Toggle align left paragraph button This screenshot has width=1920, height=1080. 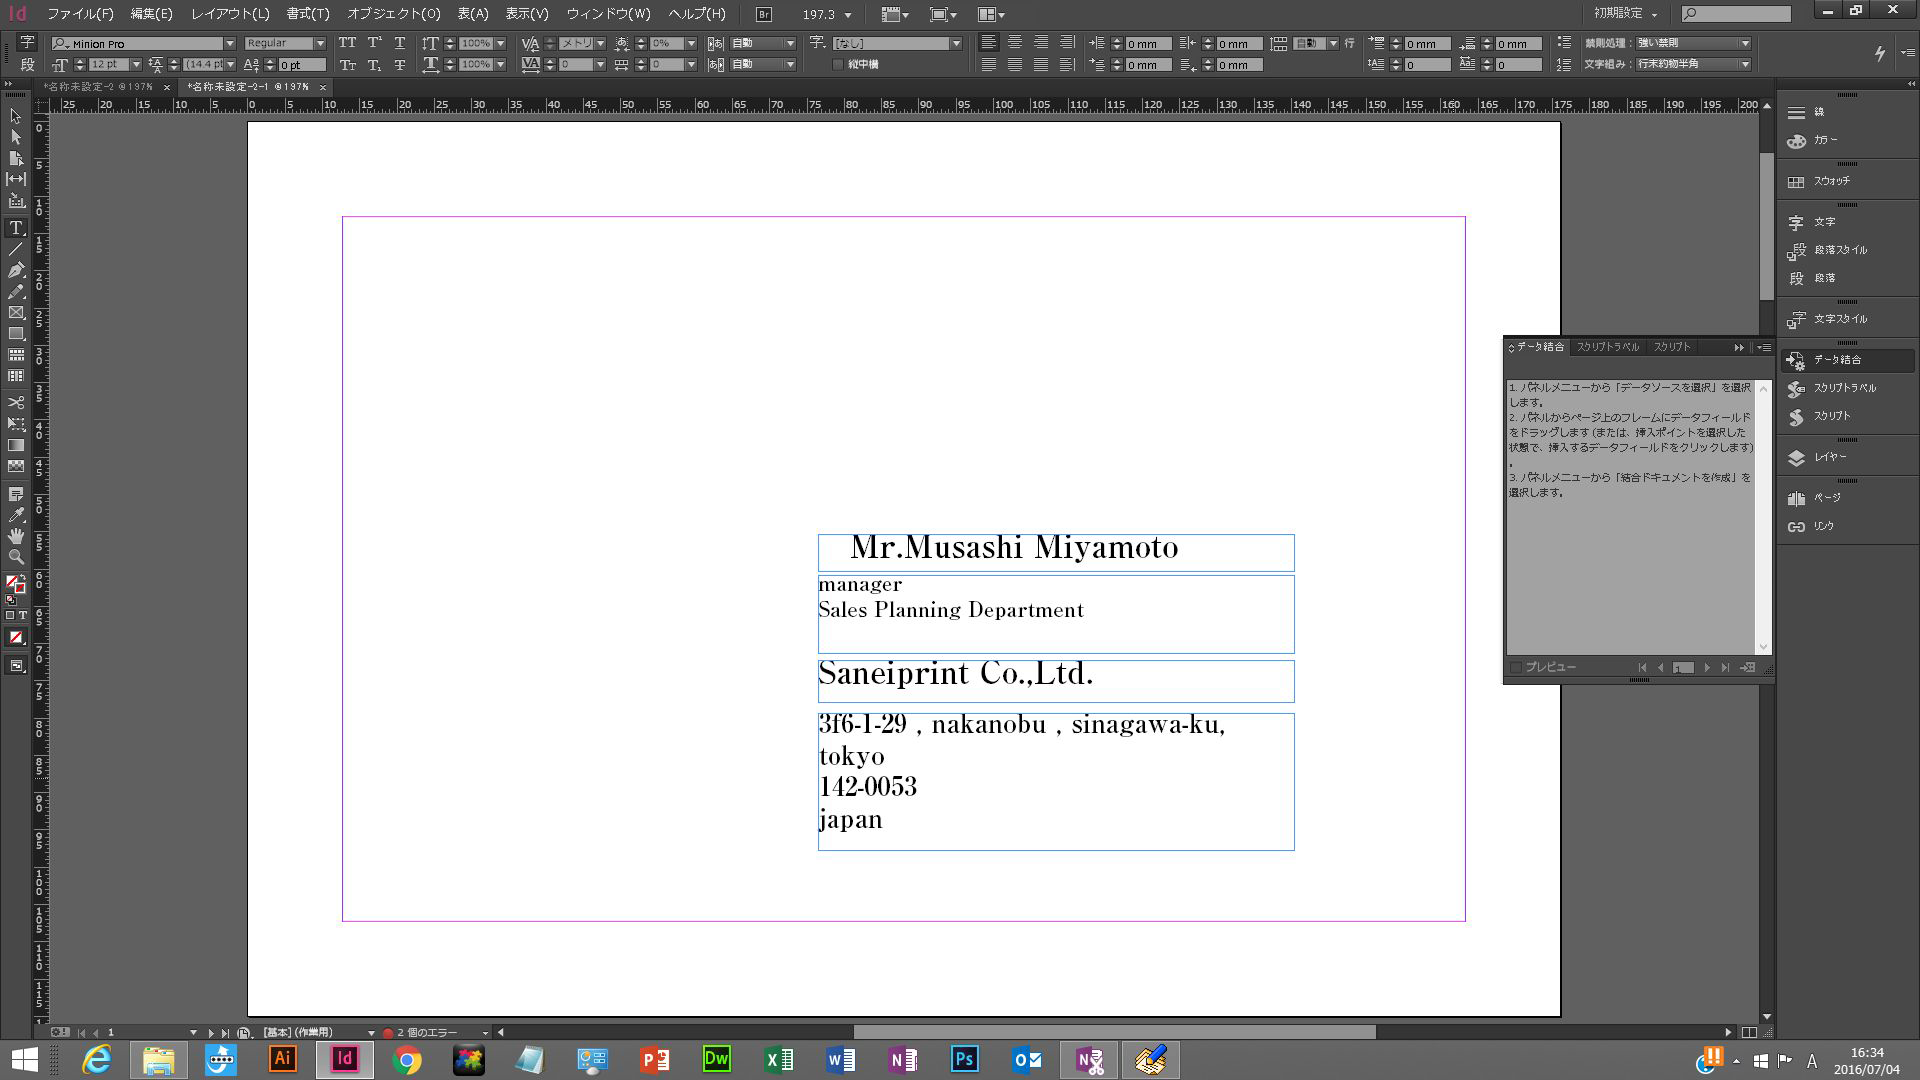pyautogui.click(x=988, y=42)
